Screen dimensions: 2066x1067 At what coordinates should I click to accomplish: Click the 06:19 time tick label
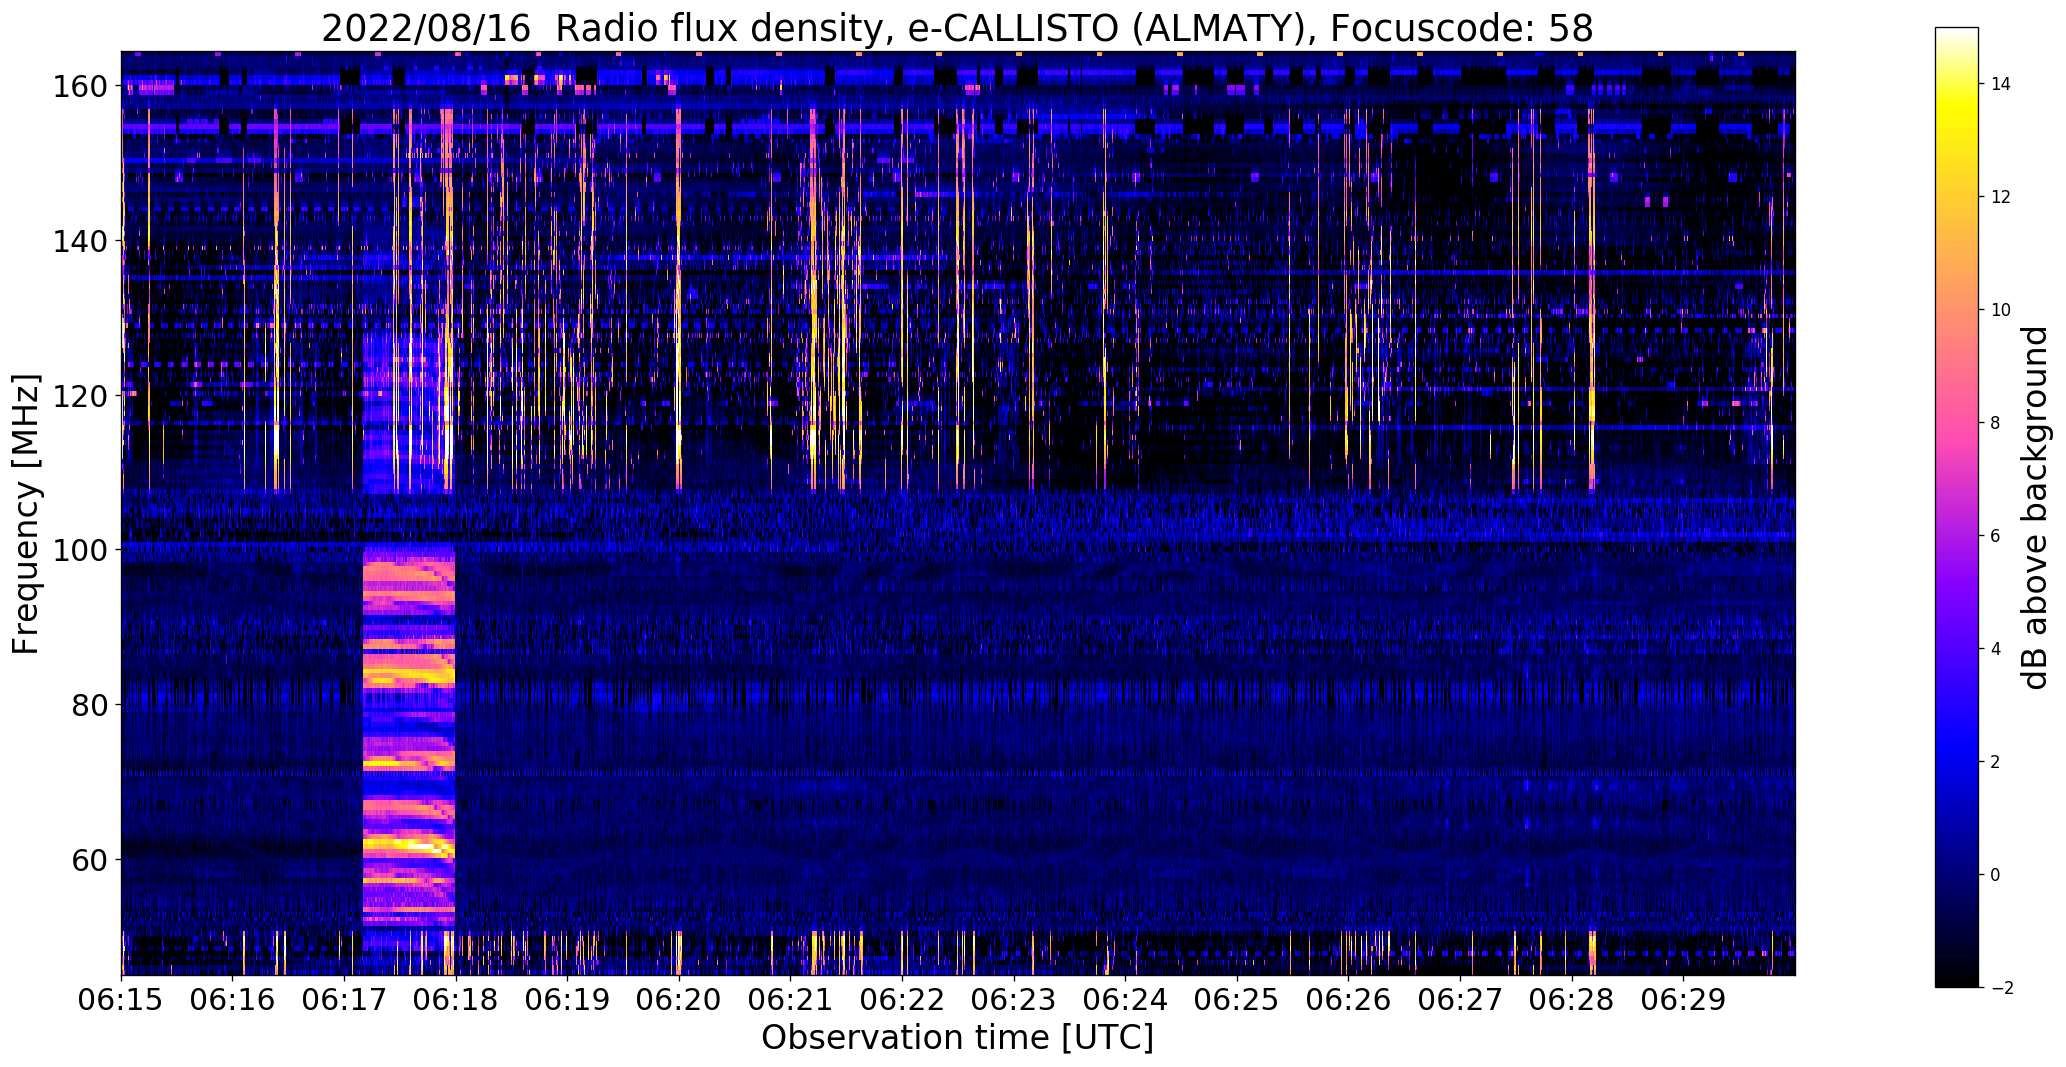click(568, 1000)
